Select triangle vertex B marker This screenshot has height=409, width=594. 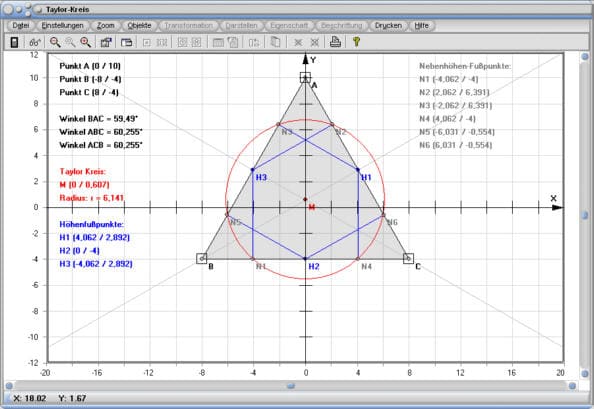tap(202, 259)
